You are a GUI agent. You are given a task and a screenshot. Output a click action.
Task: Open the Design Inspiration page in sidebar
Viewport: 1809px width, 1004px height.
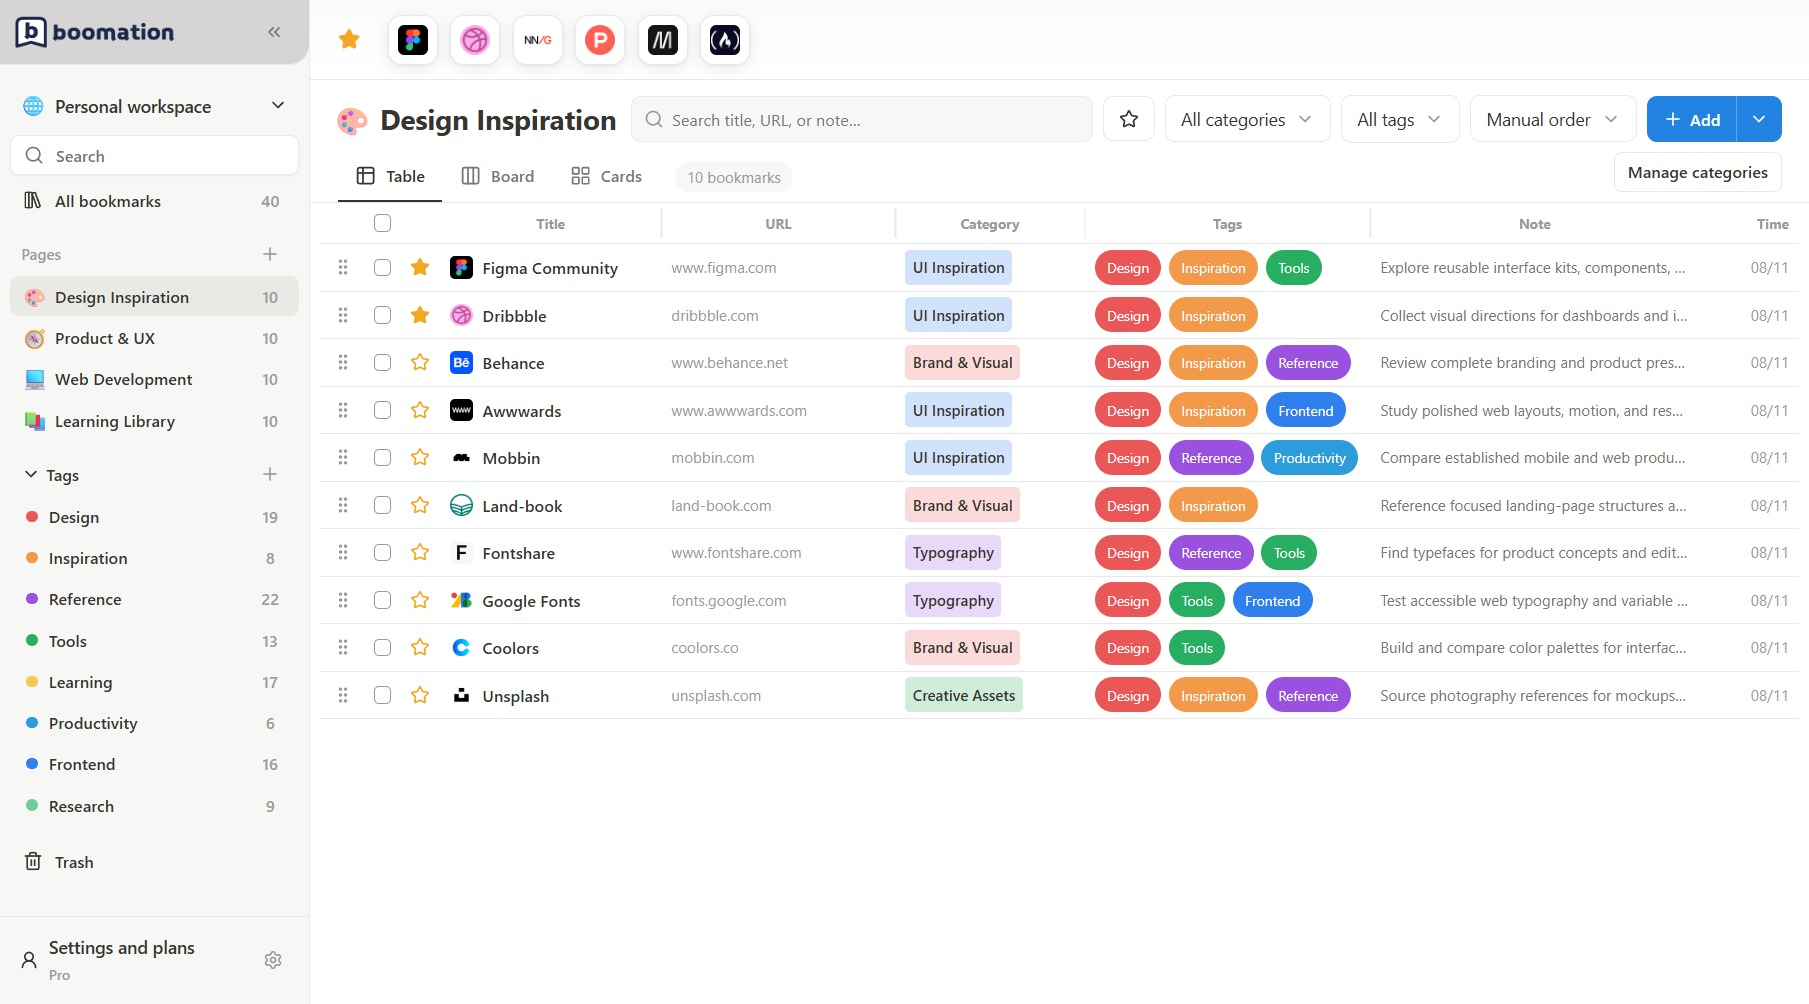(x=155, y=297)
